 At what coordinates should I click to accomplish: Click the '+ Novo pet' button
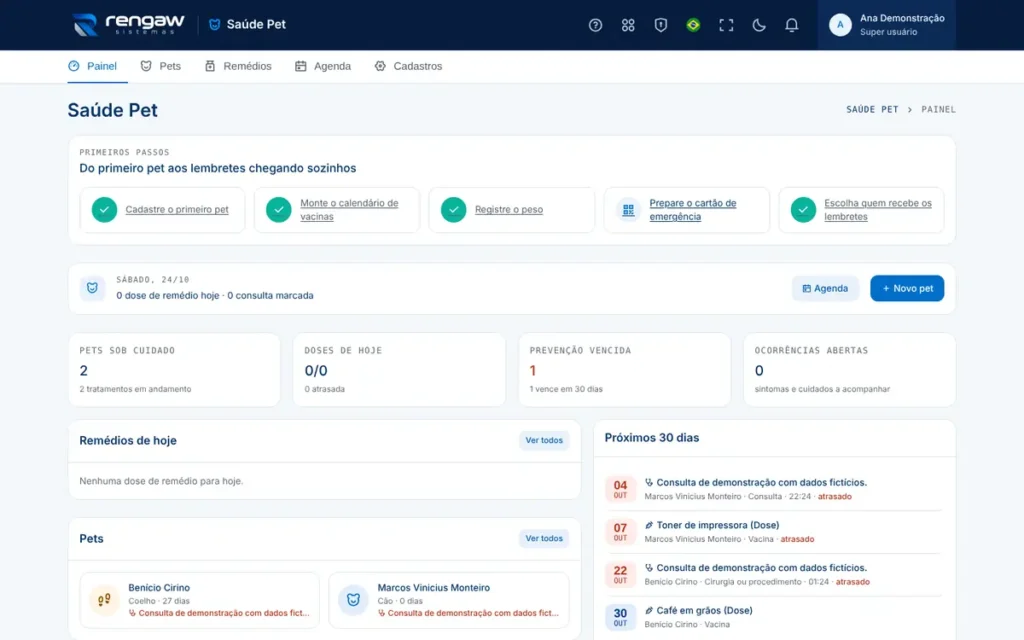click(906, 288)
